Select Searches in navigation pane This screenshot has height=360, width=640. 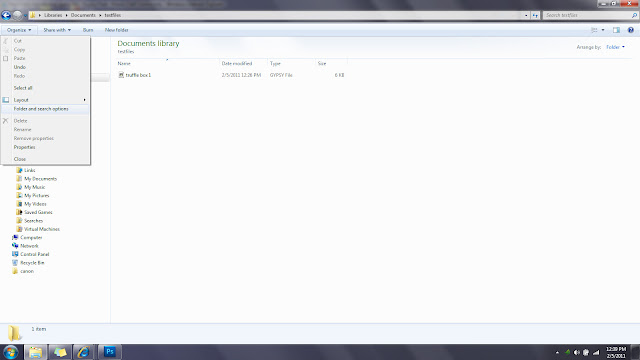[x=33, y=220]
